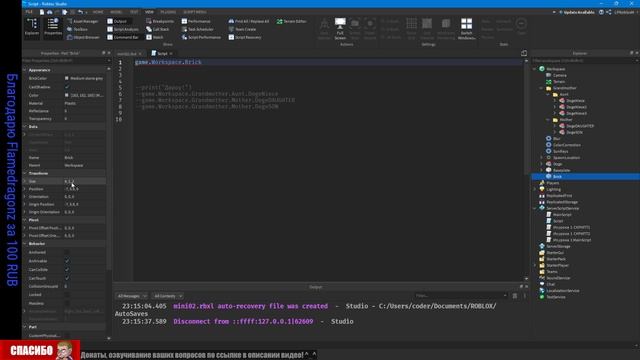
Task: Toggle the Anchored checkbox
Action: tap(67, 252)
